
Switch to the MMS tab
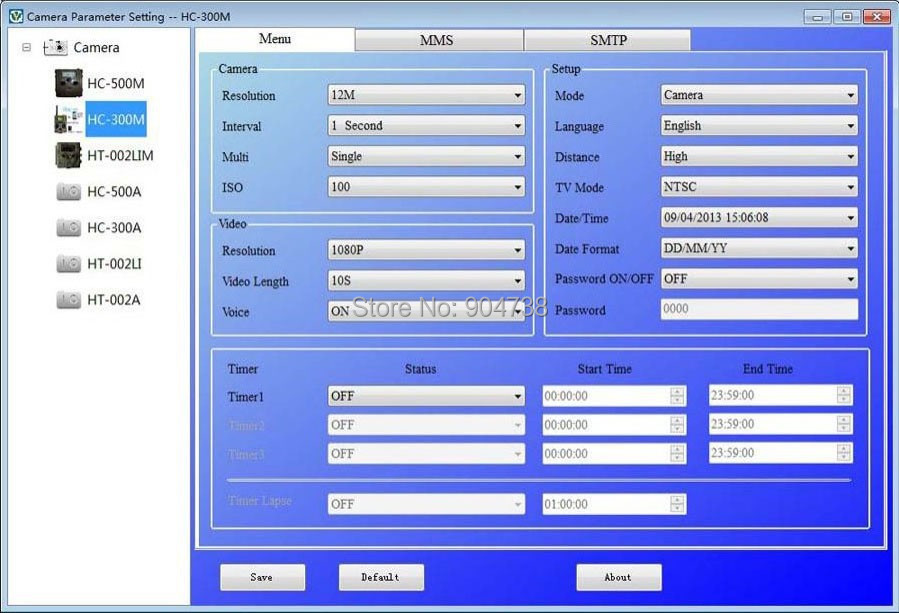(x=439, y=41)
